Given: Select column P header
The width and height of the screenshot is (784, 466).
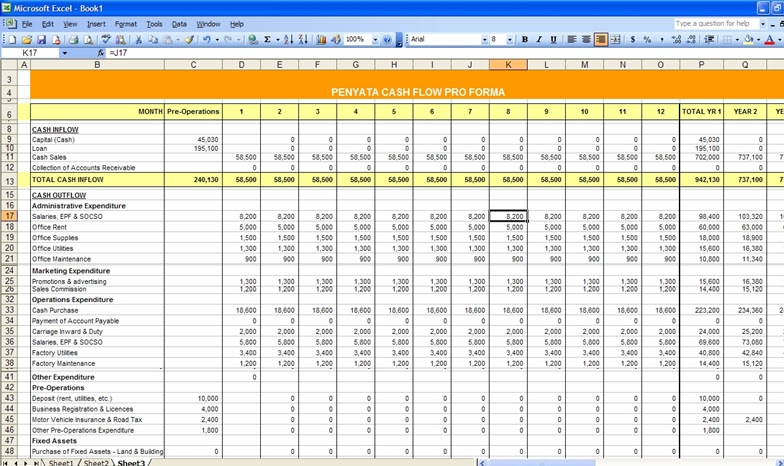Looking at the screenshot, I should pos(701,64).
